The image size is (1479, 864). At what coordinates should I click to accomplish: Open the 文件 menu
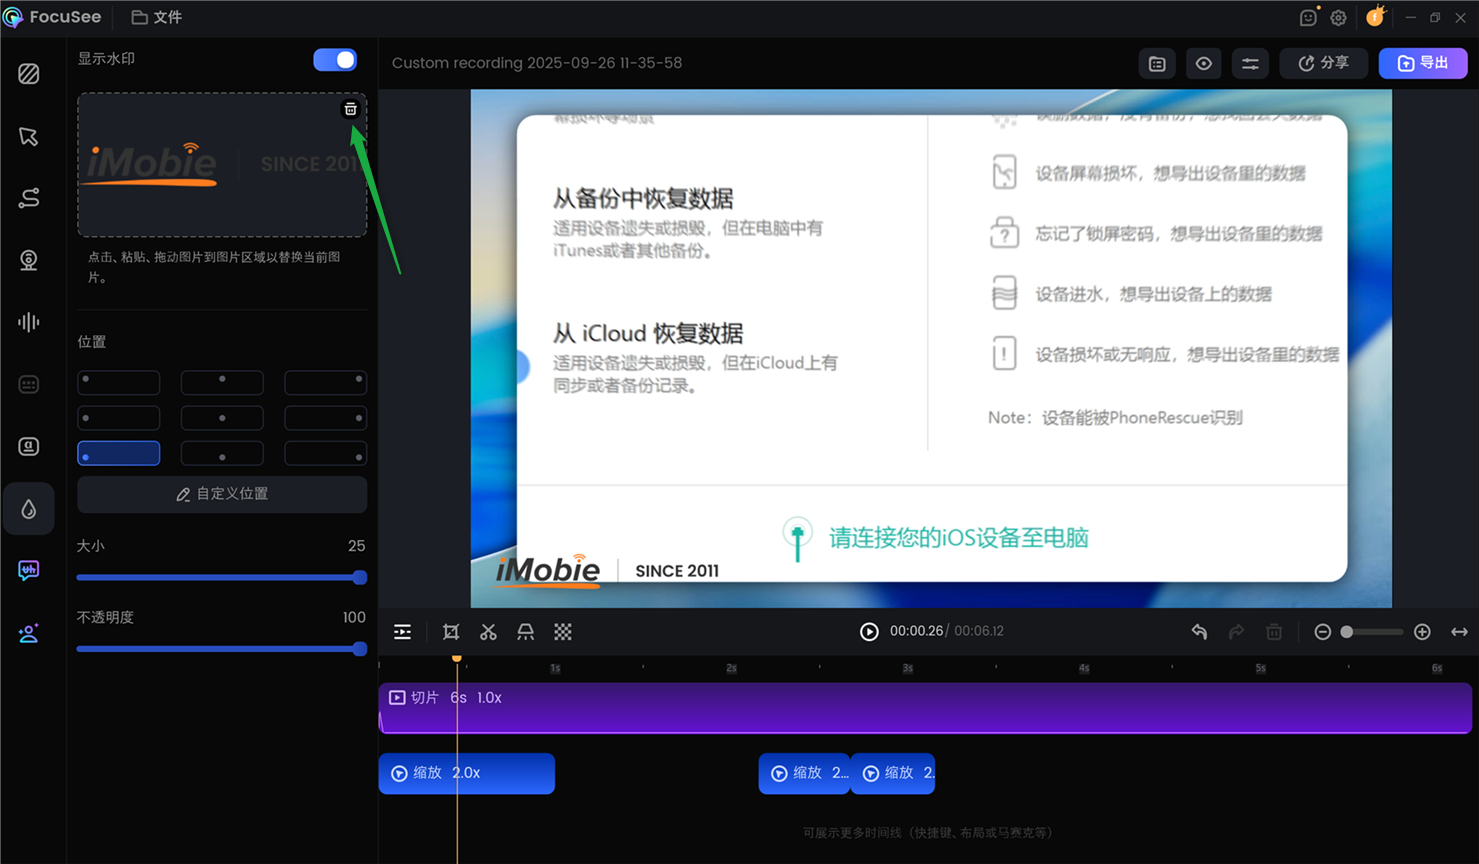coord(157,17)
